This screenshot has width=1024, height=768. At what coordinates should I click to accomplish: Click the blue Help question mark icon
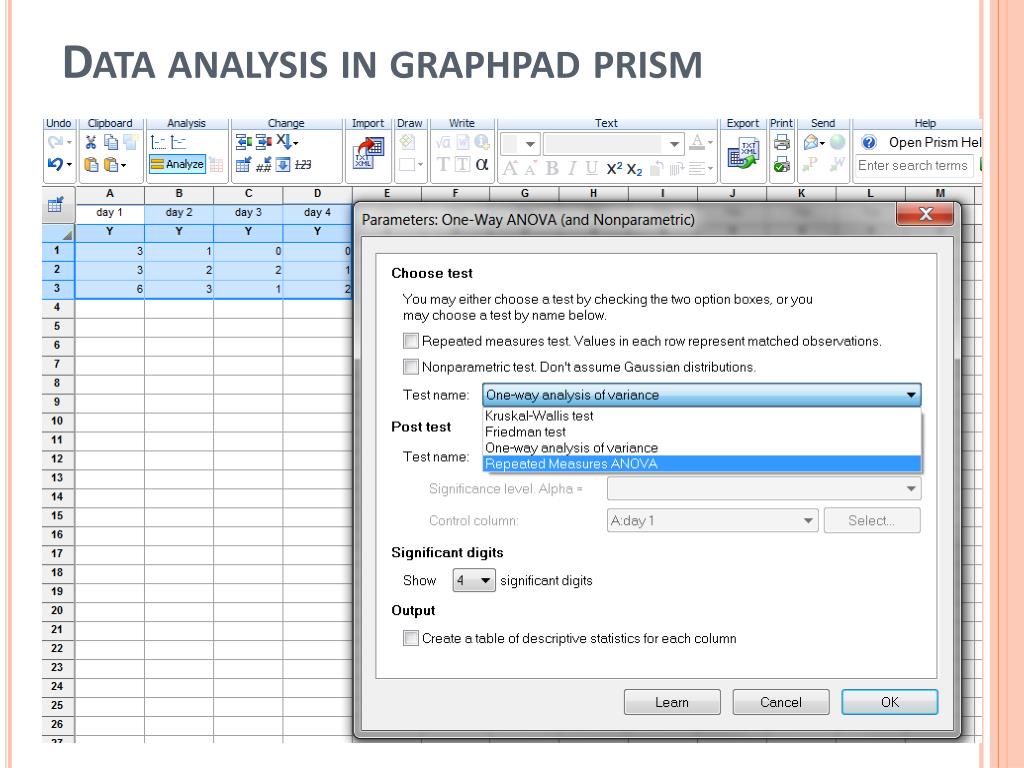(x=869, y=142)
